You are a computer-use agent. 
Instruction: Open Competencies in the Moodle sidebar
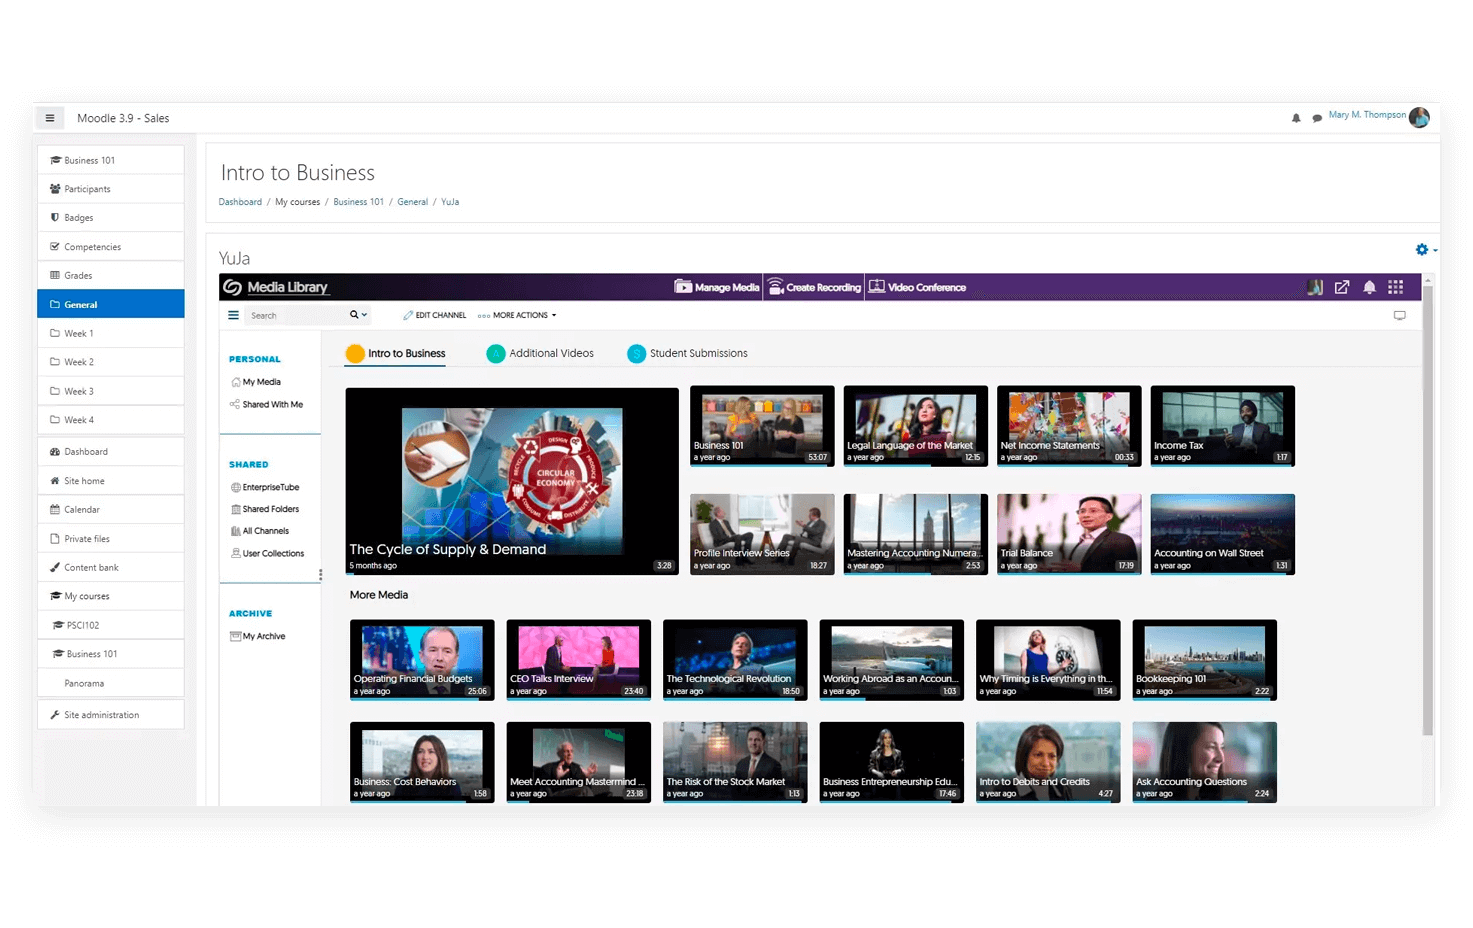pyautogui.click(x=111, y=246)
